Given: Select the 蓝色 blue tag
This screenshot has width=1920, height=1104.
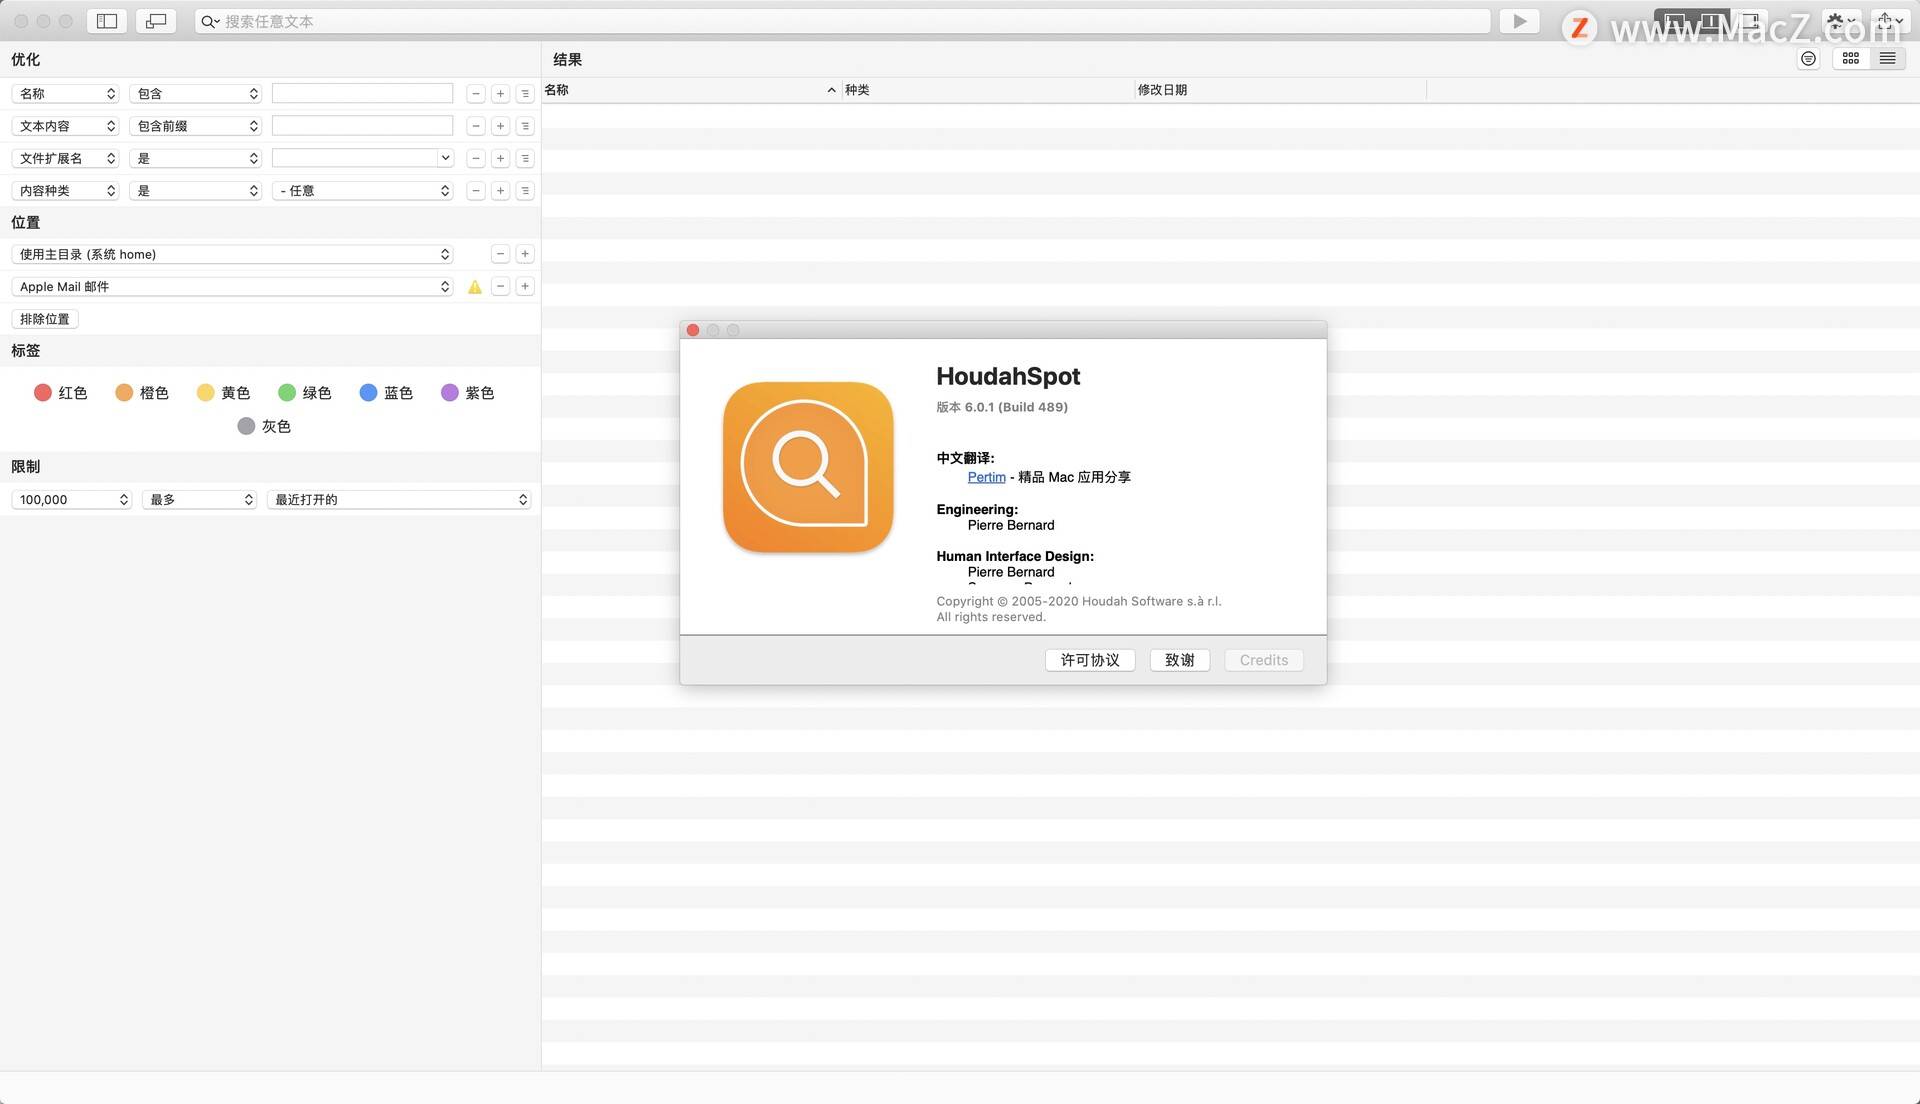Looking at the screenshot, I should [x=386, y=393].
